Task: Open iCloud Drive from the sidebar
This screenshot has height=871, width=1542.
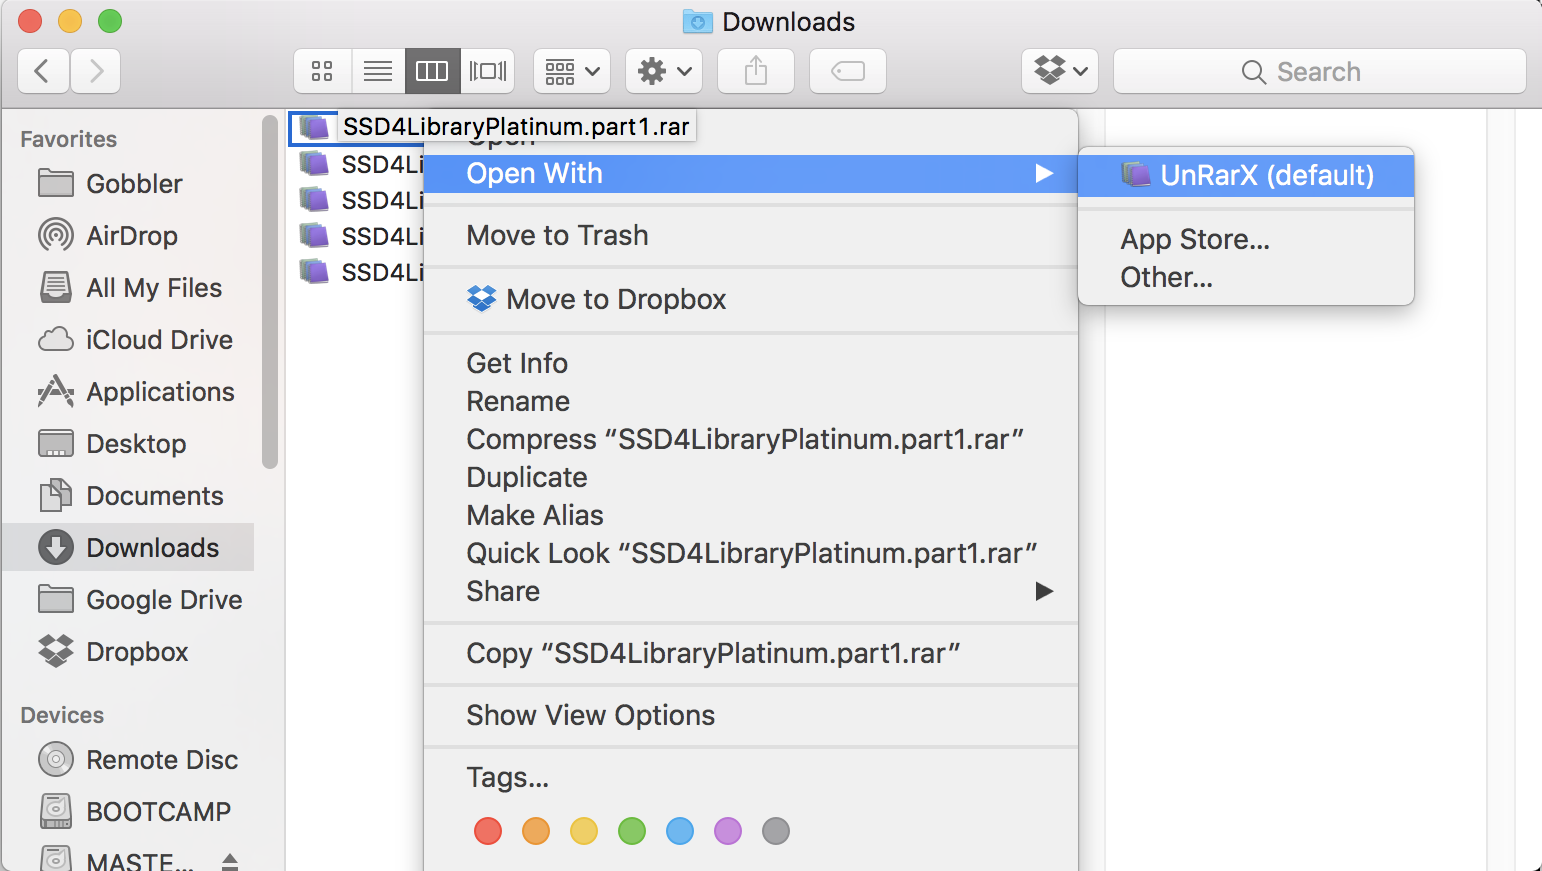Action: (x=158, y=340)
